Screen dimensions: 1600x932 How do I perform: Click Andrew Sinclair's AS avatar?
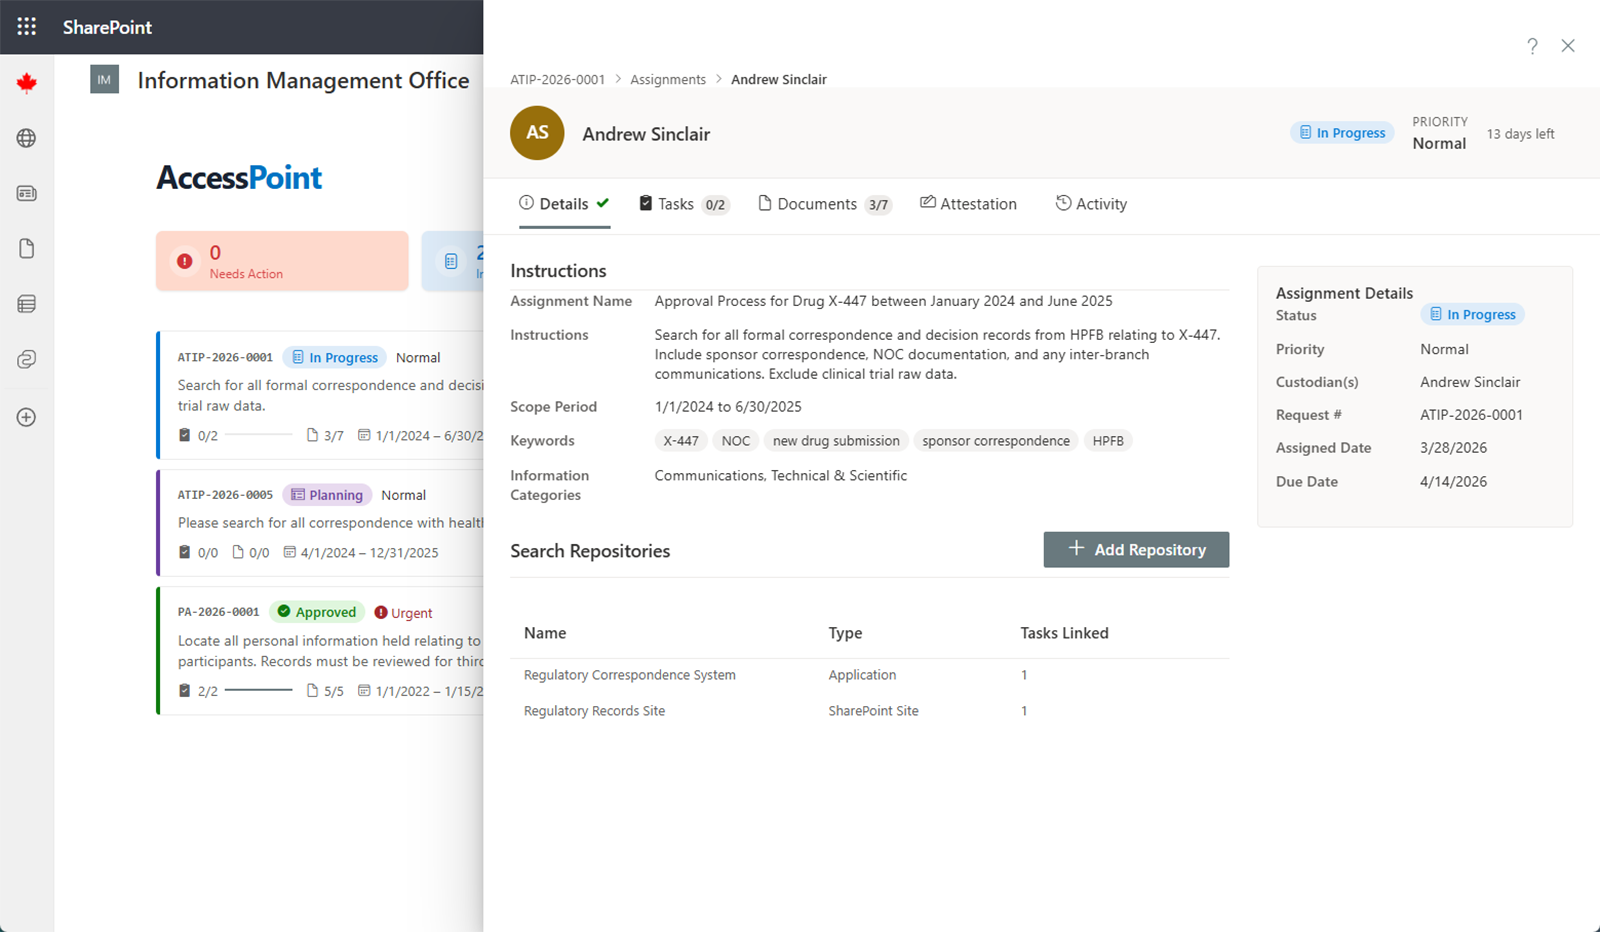(537, 133)
